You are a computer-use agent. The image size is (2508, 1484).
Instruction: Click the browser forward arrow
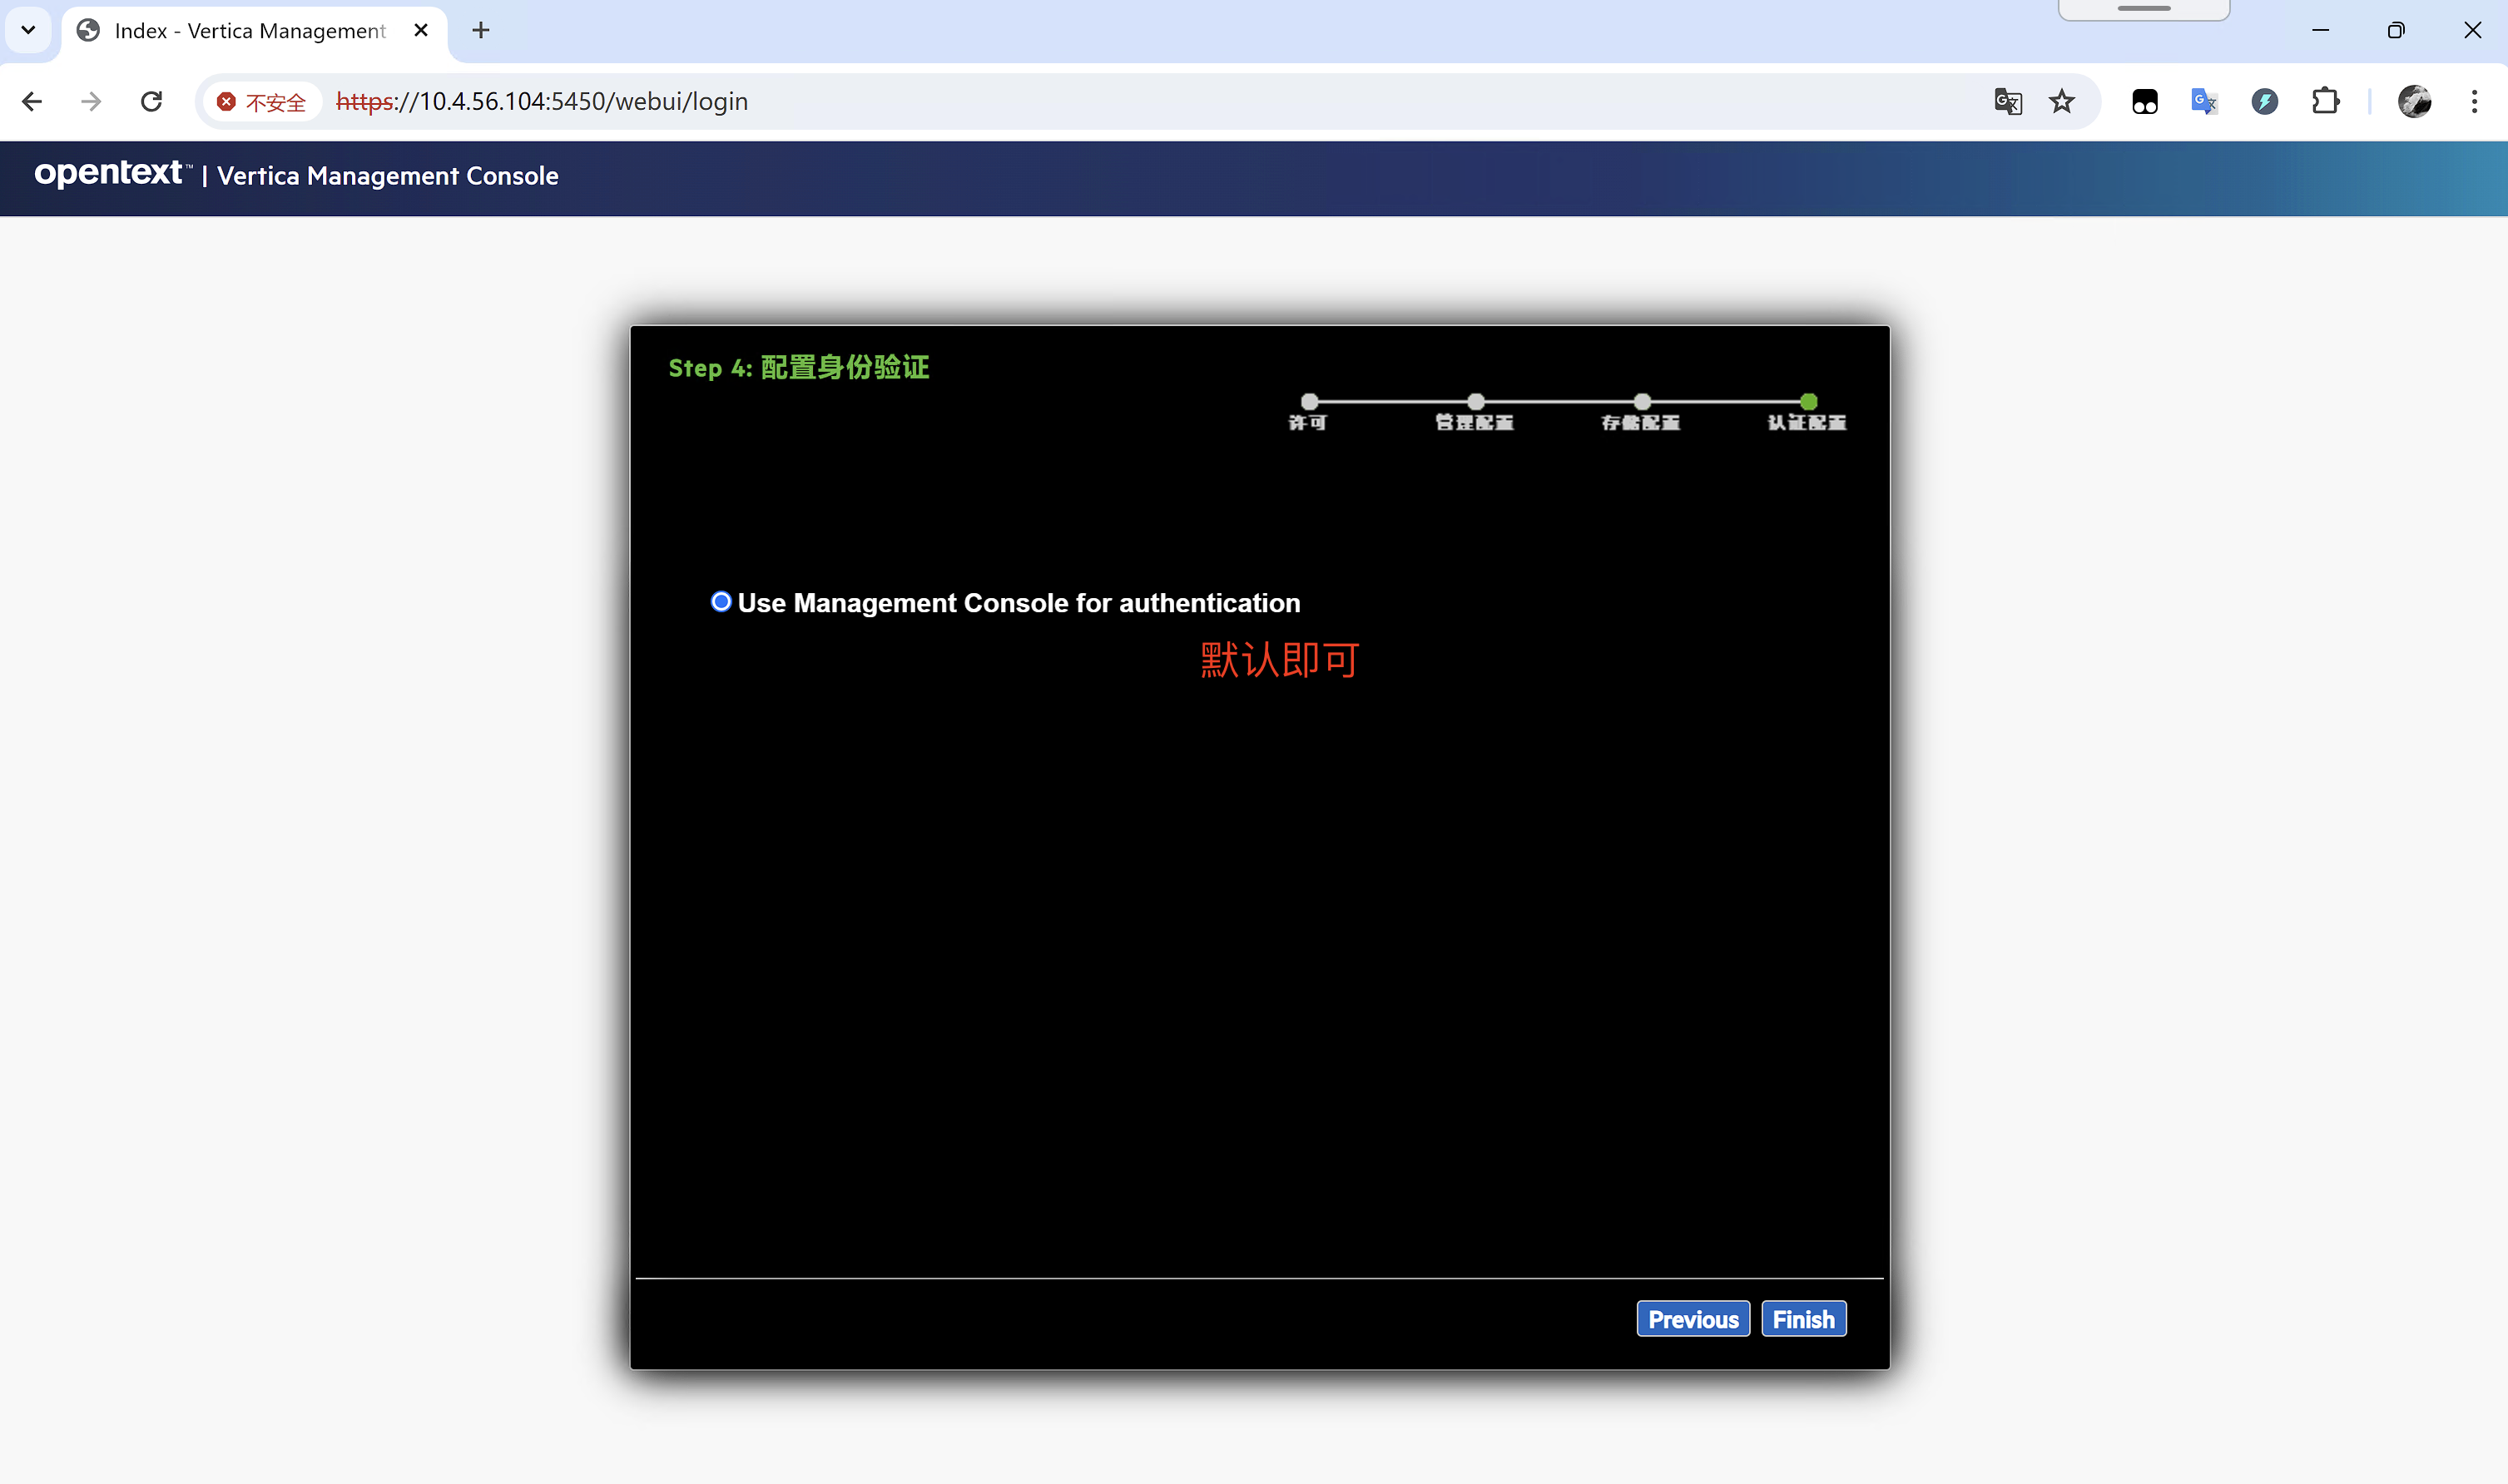tap(91, 101)
